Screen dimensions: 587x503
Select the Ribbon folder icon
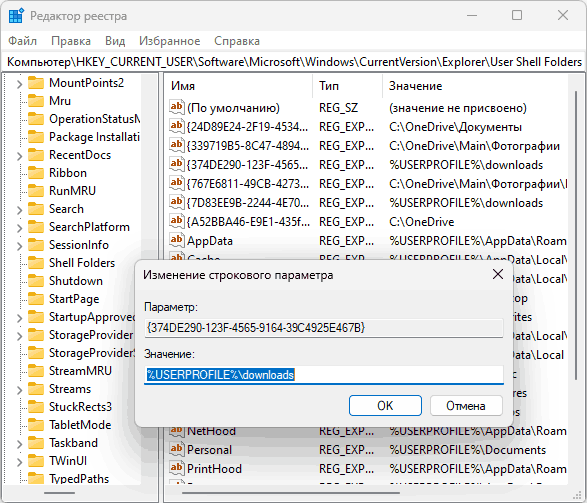(x=36, y=173)
